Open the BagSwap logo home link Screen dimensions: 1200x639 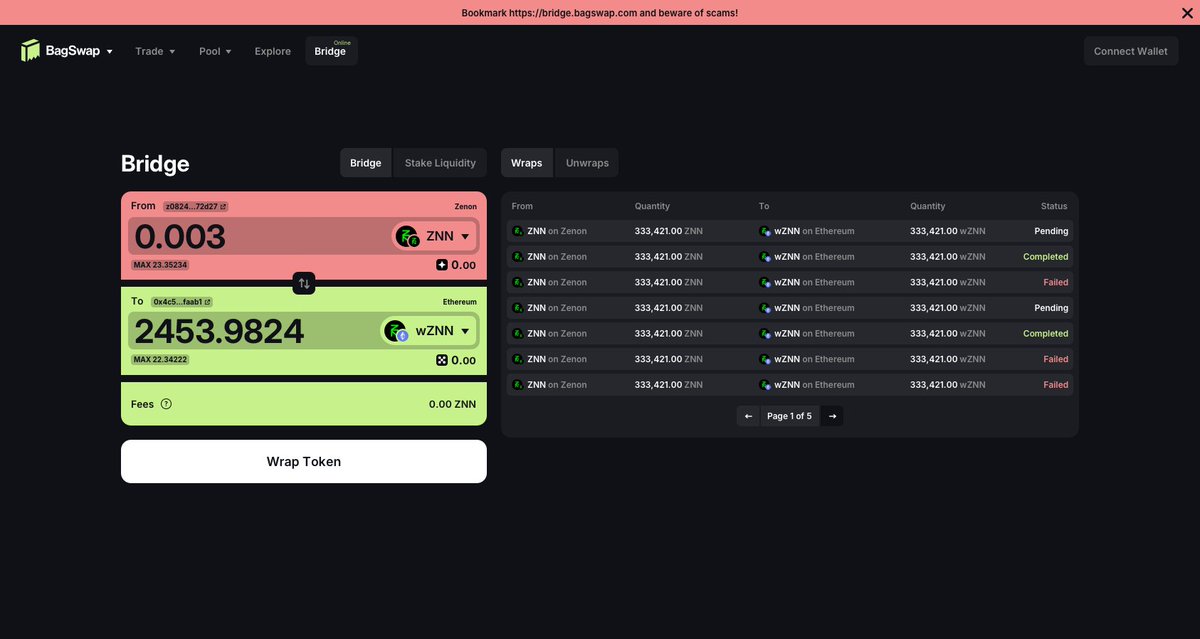[x=60, y=51]
